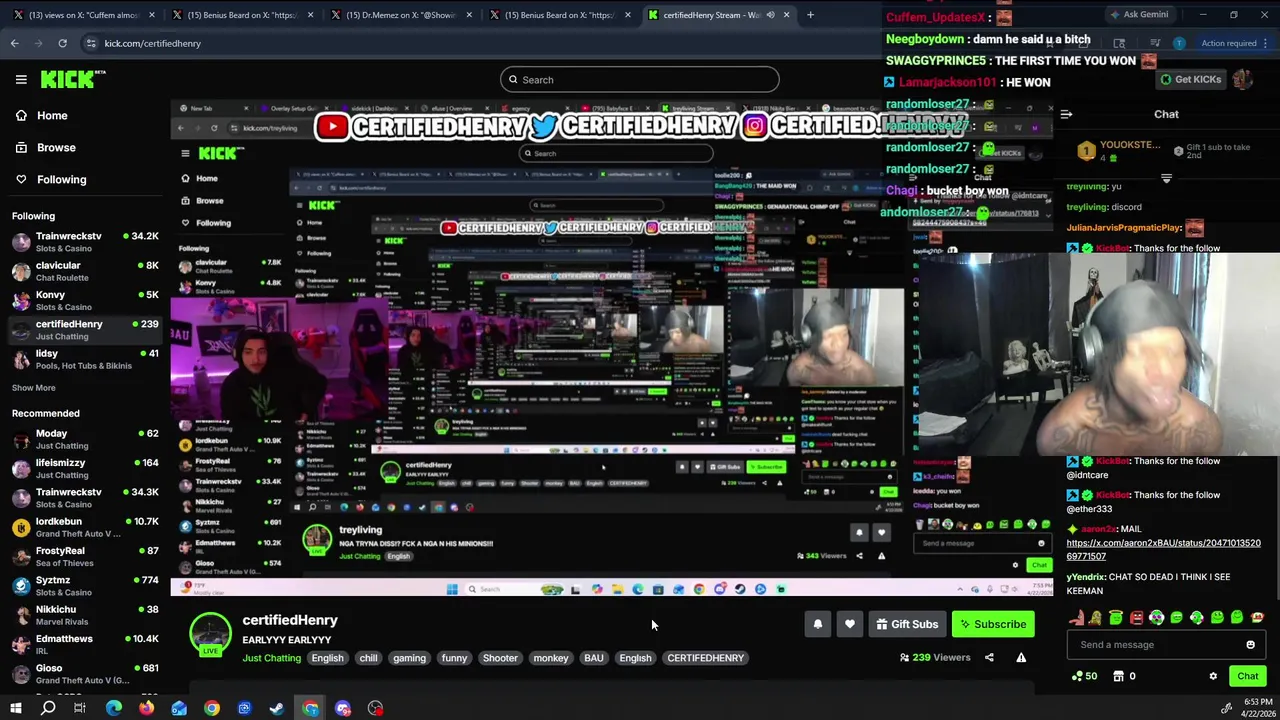Click the address bar showing kick.com/certifiedhenry
1280x720 pixels.
coord(480,43)
